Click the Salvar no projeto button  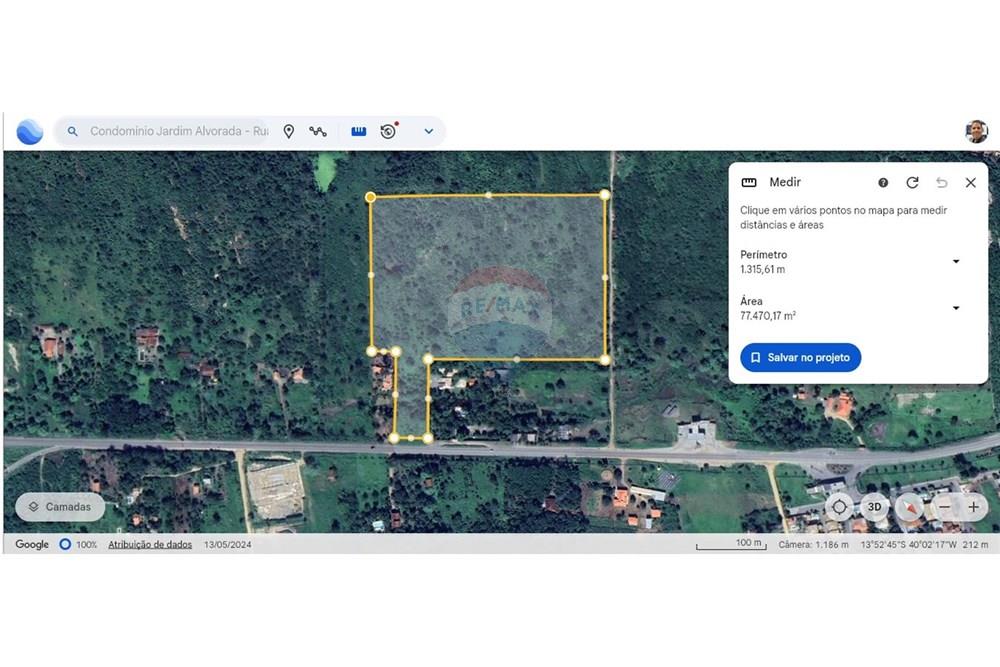[800, 357]
